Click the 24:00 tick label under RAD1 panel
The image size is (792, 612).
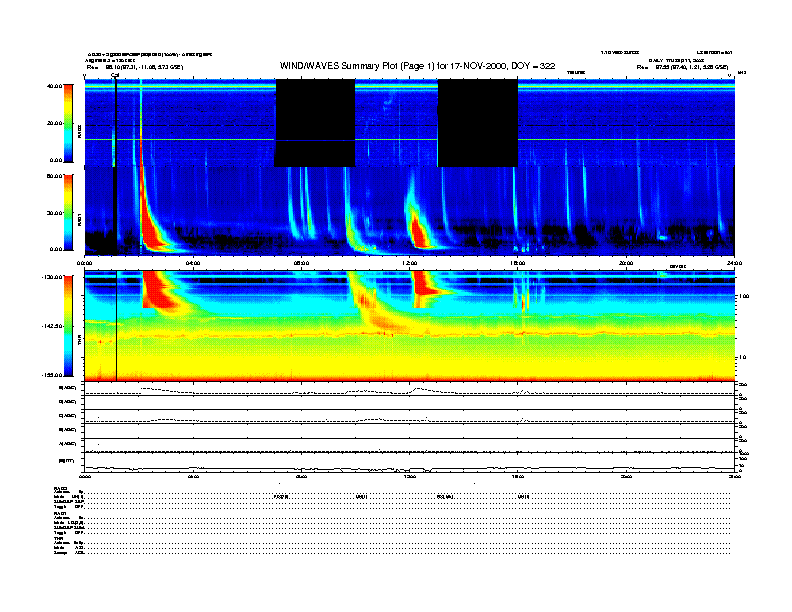pos(734,263)
